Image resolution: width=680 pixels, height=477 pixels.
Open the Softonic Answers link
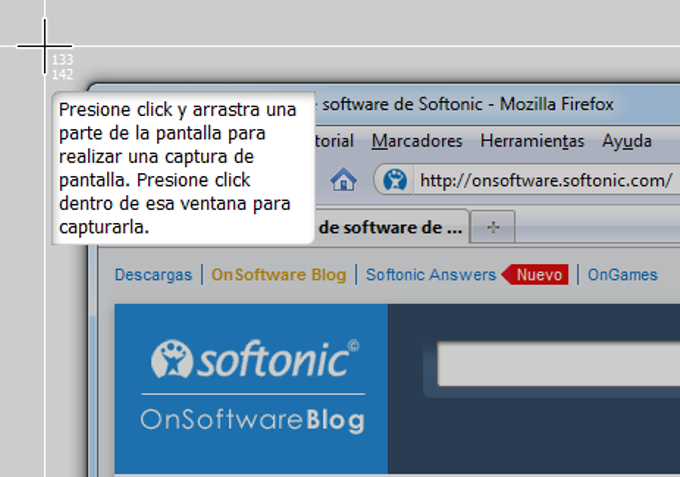[431, 275]
